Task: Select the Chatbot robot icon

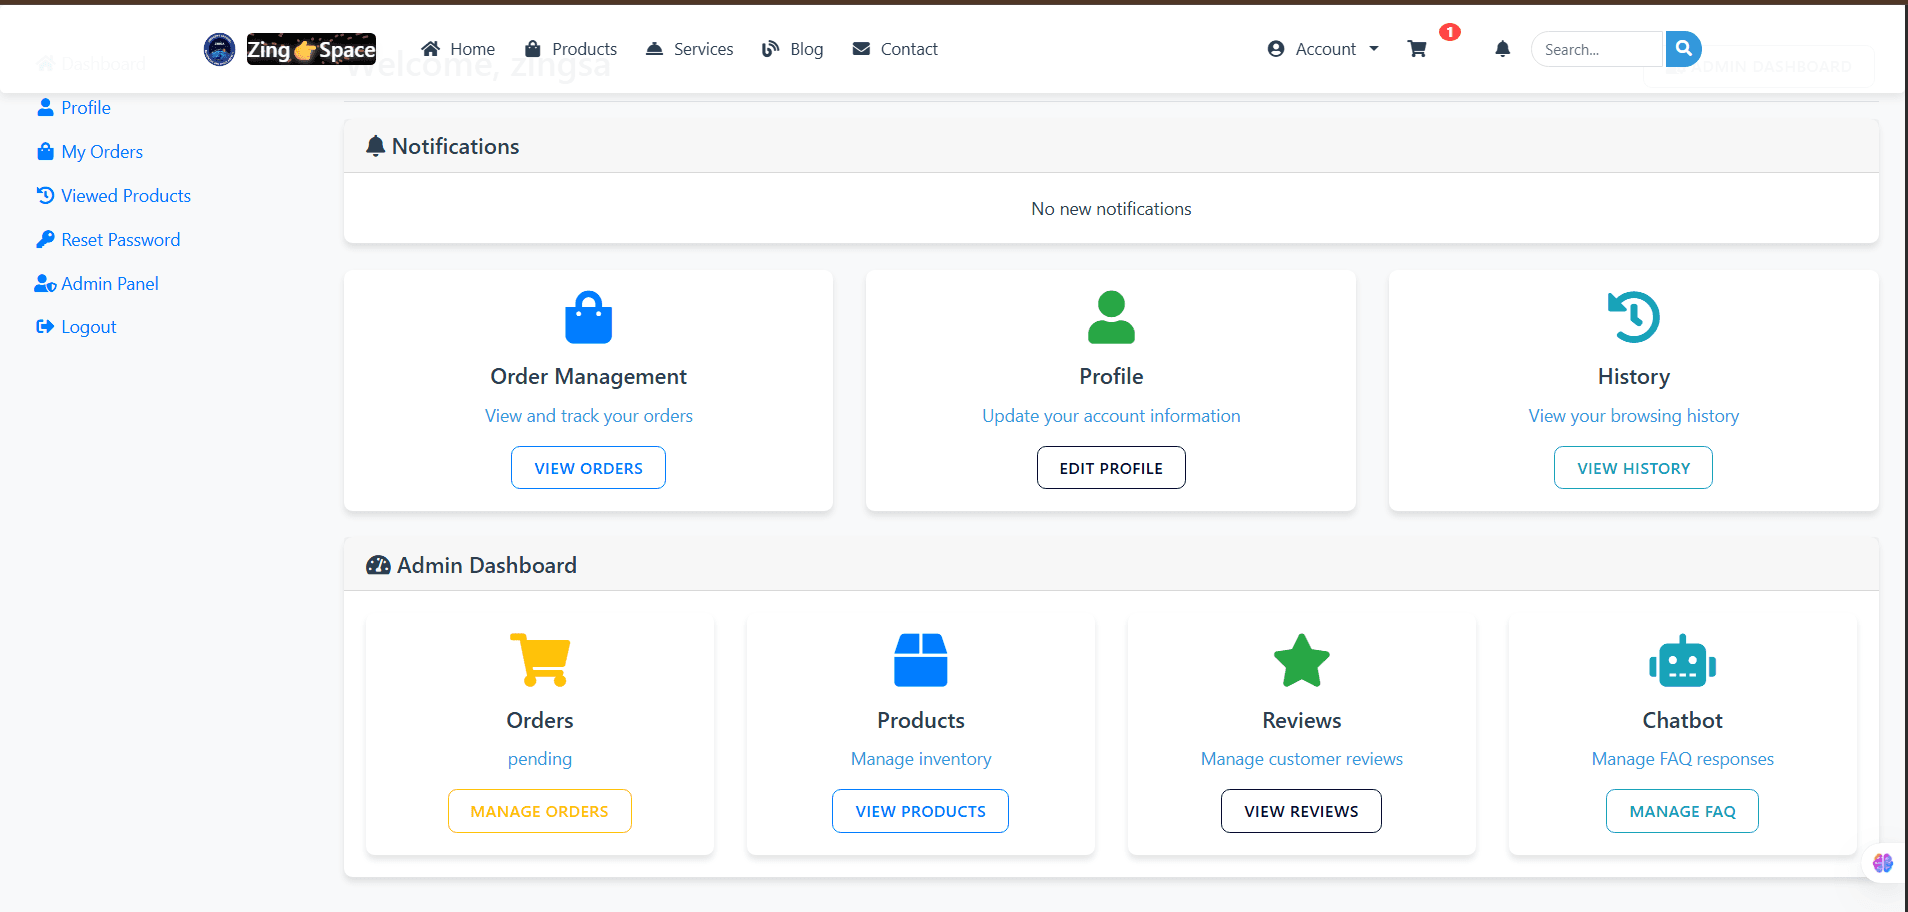Action: click(x=1681, y=660)
